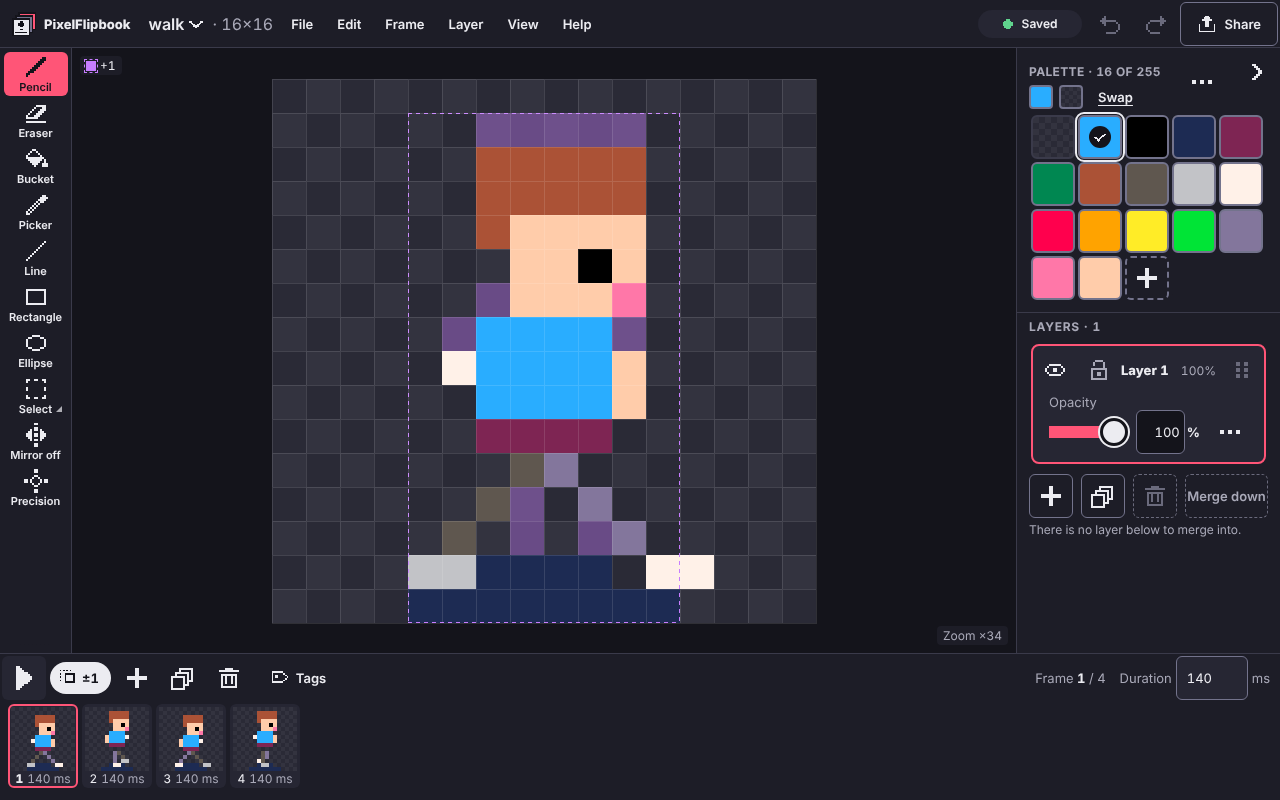Open the Frame menu
Viewport: 1280px width, 800px height.
(405, 24)
